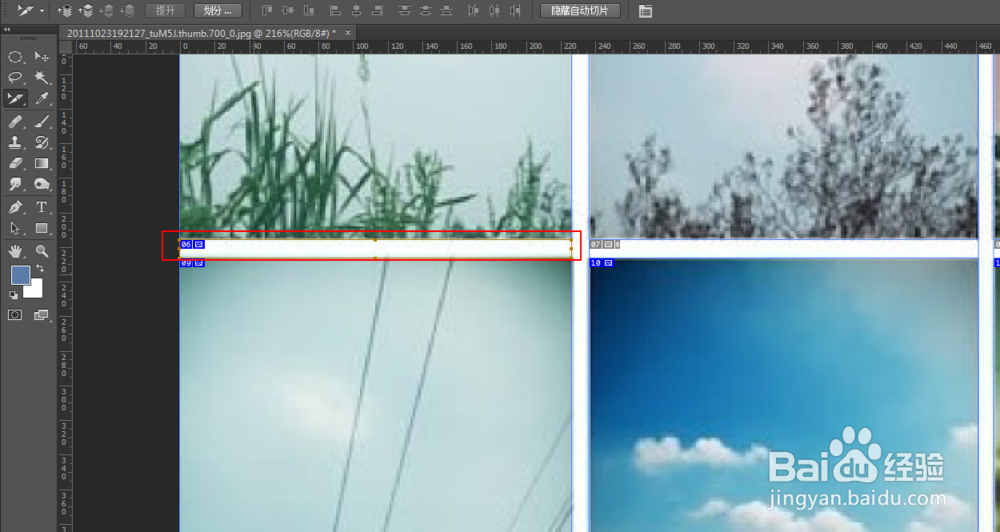1000x532 pixels.
Task: Distribute slices by horizontal centers
Action: tap(494, 10)
